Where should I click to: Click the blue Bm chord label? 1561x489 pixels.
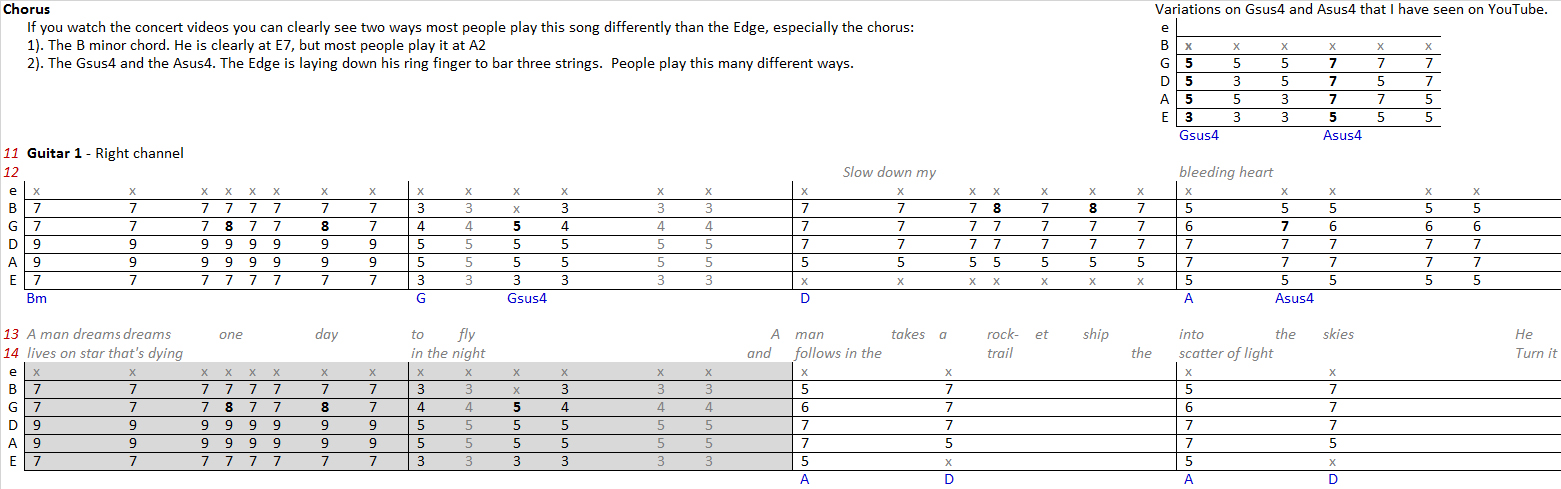36,298
